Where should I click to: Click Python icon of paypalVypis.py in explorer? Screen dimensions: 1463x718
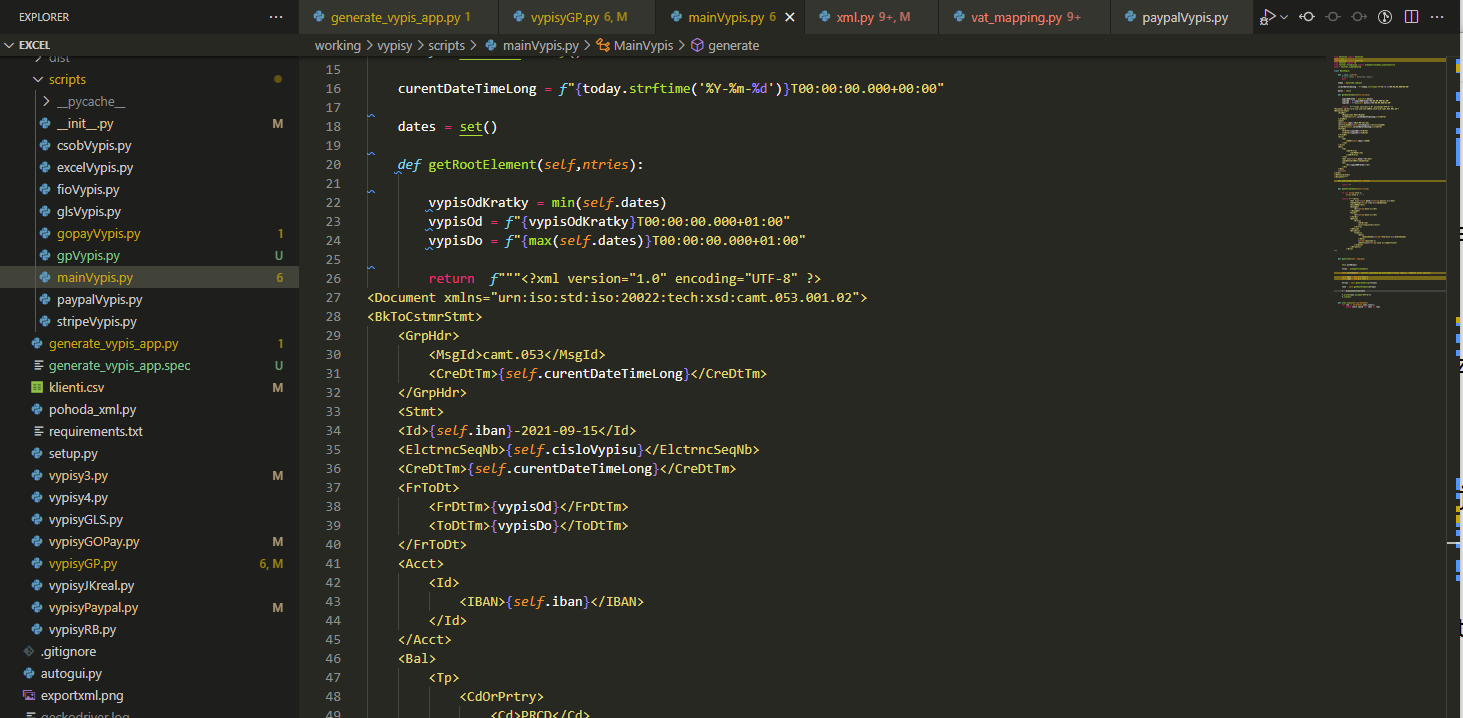click(x=45, y=299)
